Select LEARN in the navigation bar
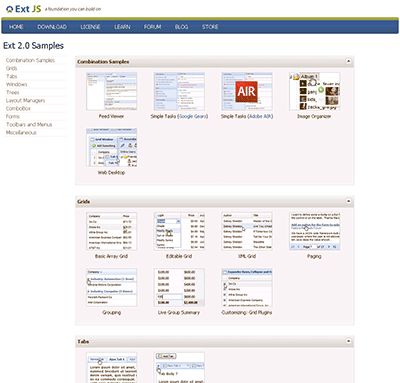400x383 pixels. coord(122,27)
